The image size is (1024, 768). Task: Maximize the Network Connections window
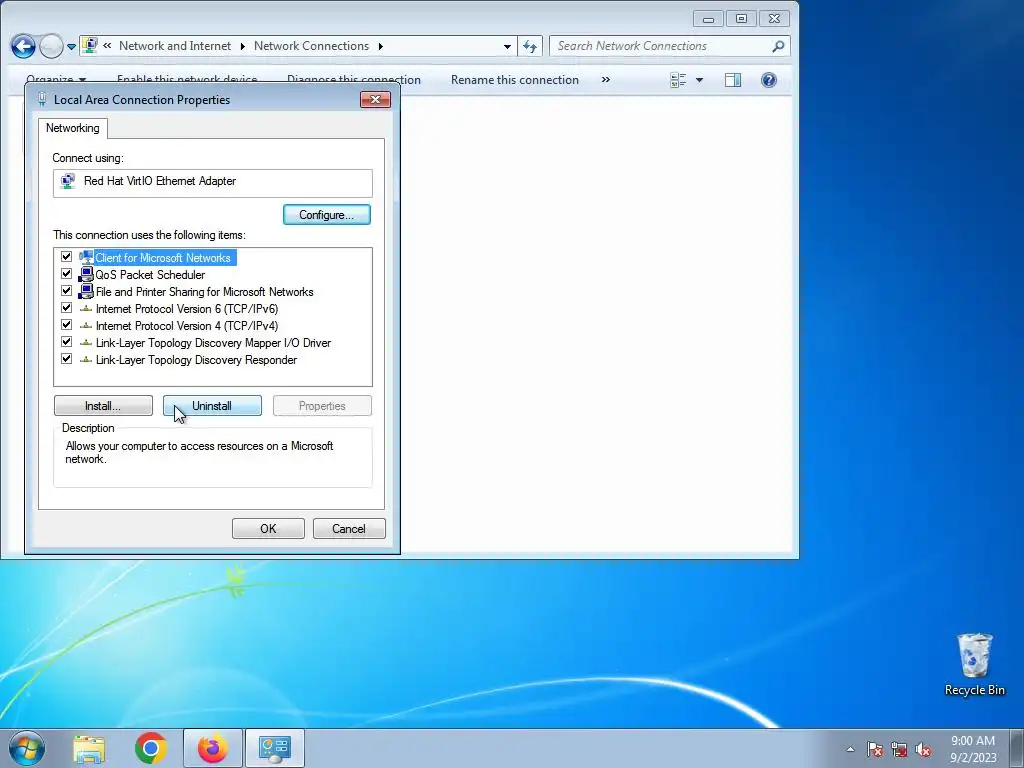pyautogui.click(x=741, y=19)
